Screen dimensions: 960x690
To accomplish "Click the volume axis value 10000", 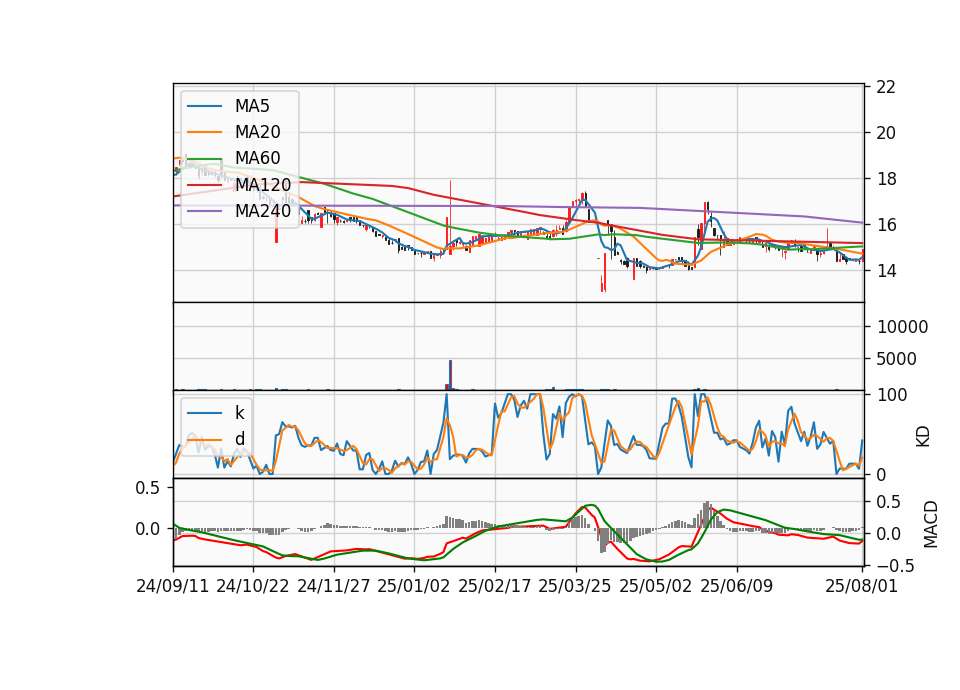I will [902, 327].
